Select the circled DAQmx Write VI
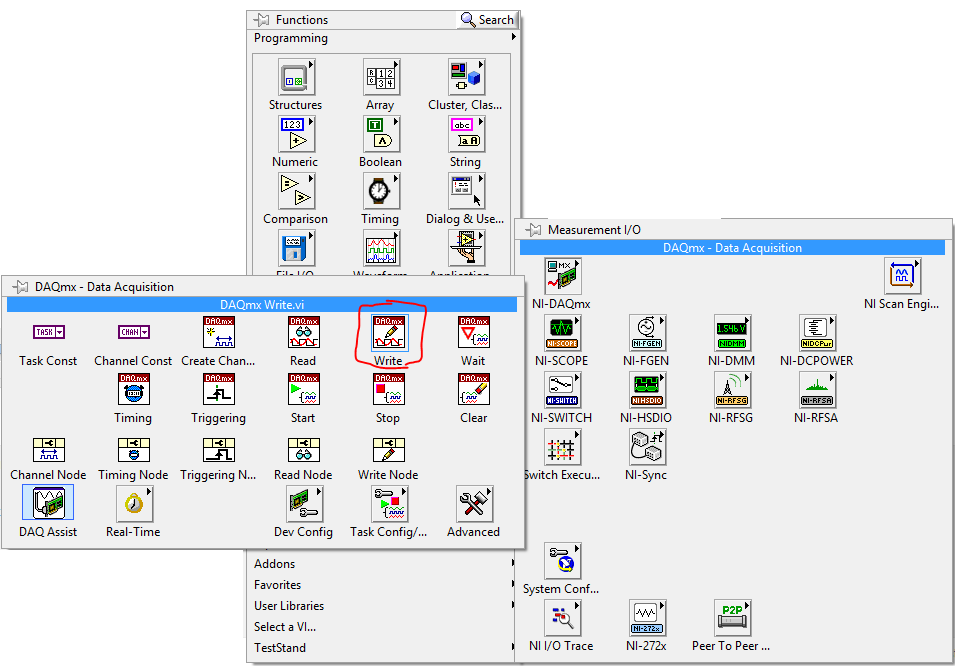 point(388,331)
